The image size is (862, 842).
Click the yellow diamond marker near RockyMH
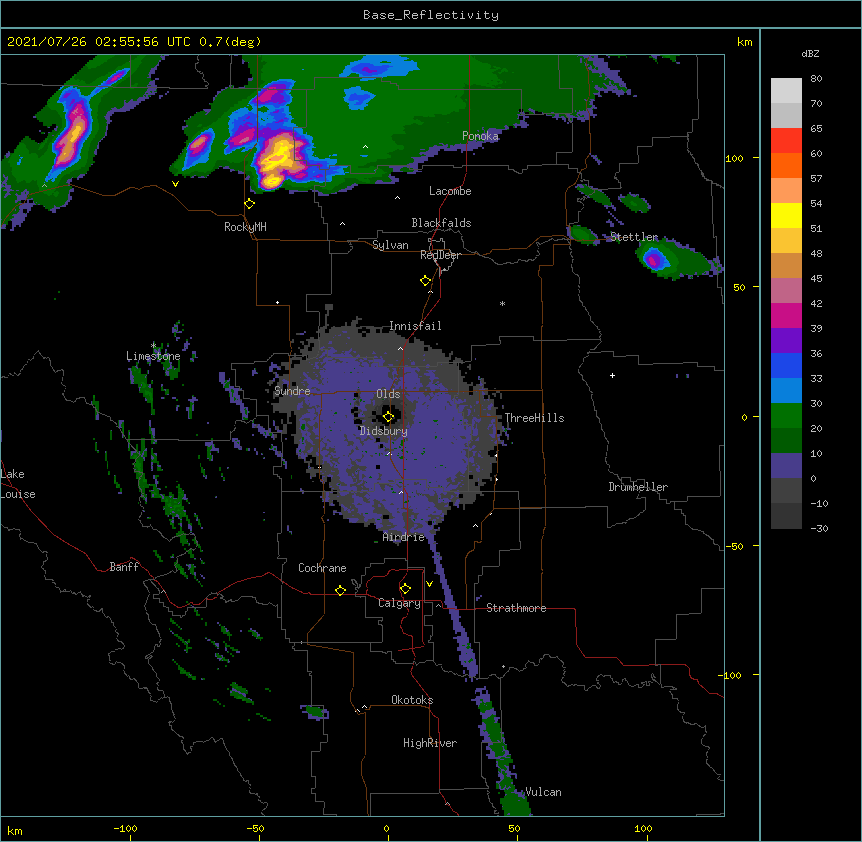250,204
